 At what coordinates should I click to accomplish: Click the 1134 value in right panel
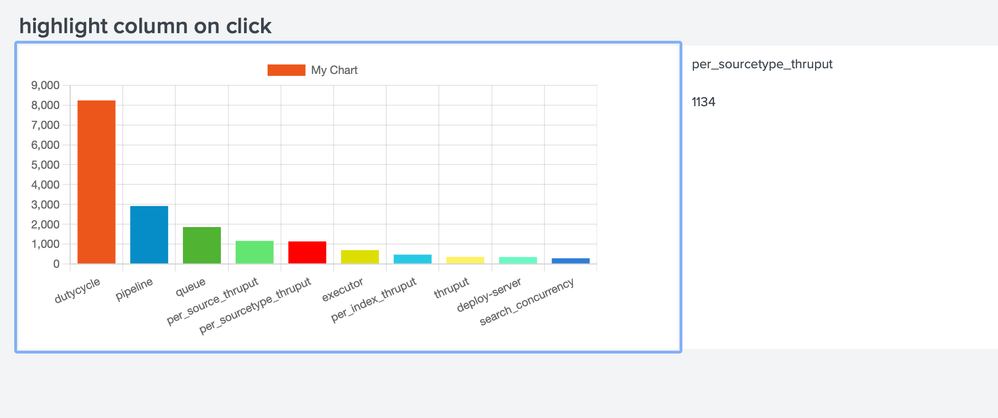704,102
